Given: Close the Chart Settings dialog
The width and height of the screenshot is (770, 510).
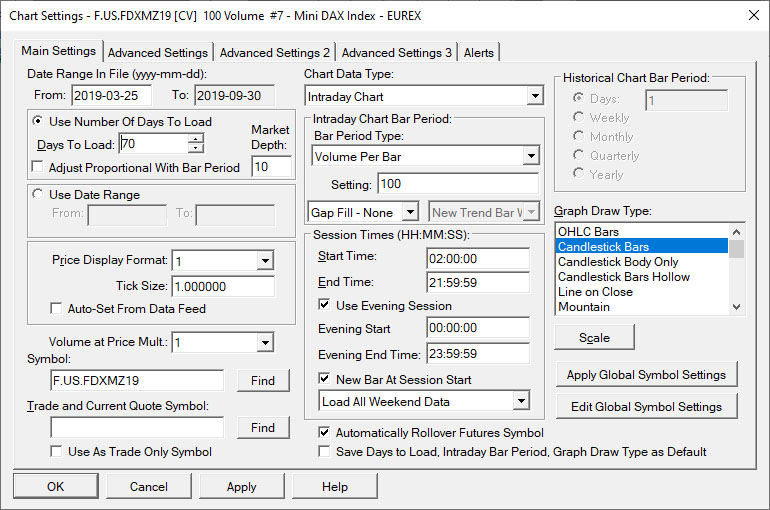Looking at the screenshot, I should click(x=754, y=15).
